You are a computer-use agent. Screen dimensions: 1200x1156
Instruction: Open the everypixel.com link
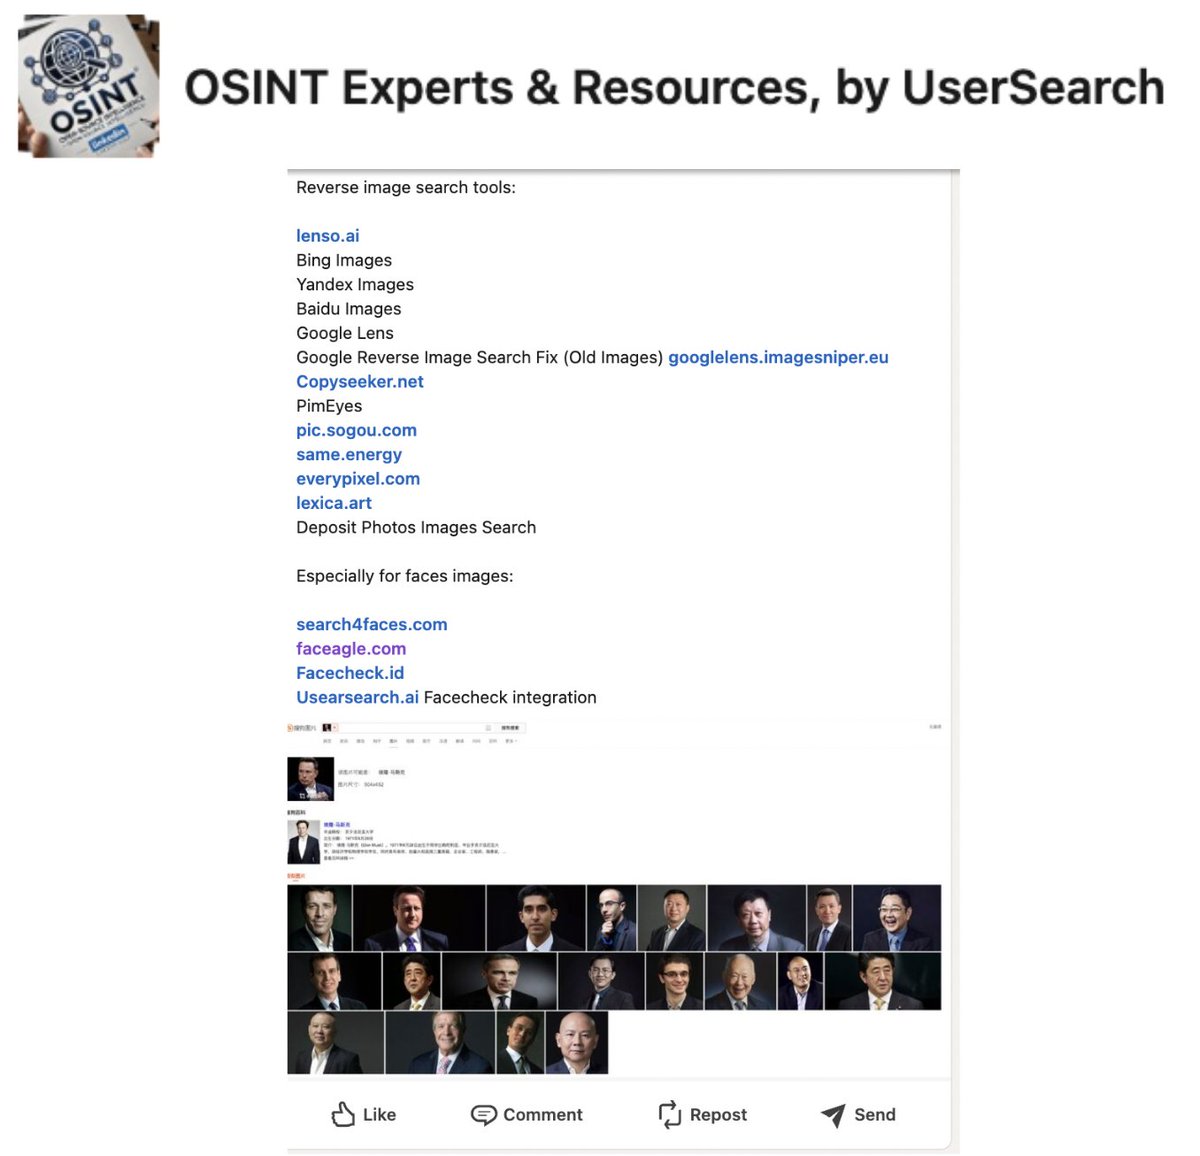[358, 479]
